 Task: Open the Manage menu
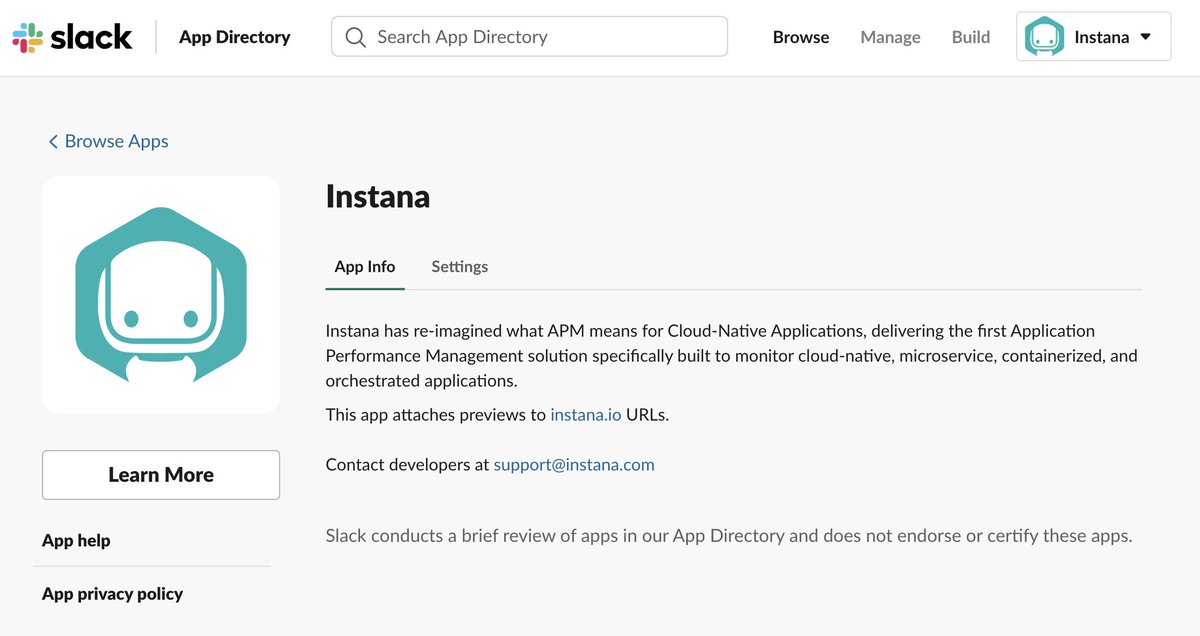tap(890, 37)
